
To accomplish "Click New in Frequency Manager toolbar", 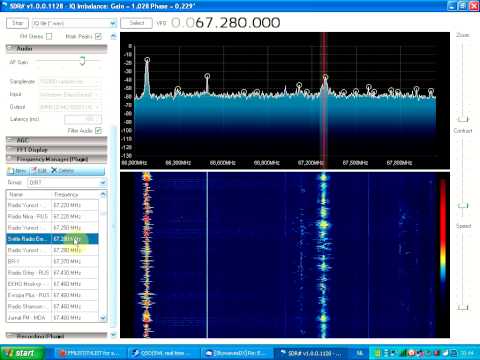I will tap(17, 171).
